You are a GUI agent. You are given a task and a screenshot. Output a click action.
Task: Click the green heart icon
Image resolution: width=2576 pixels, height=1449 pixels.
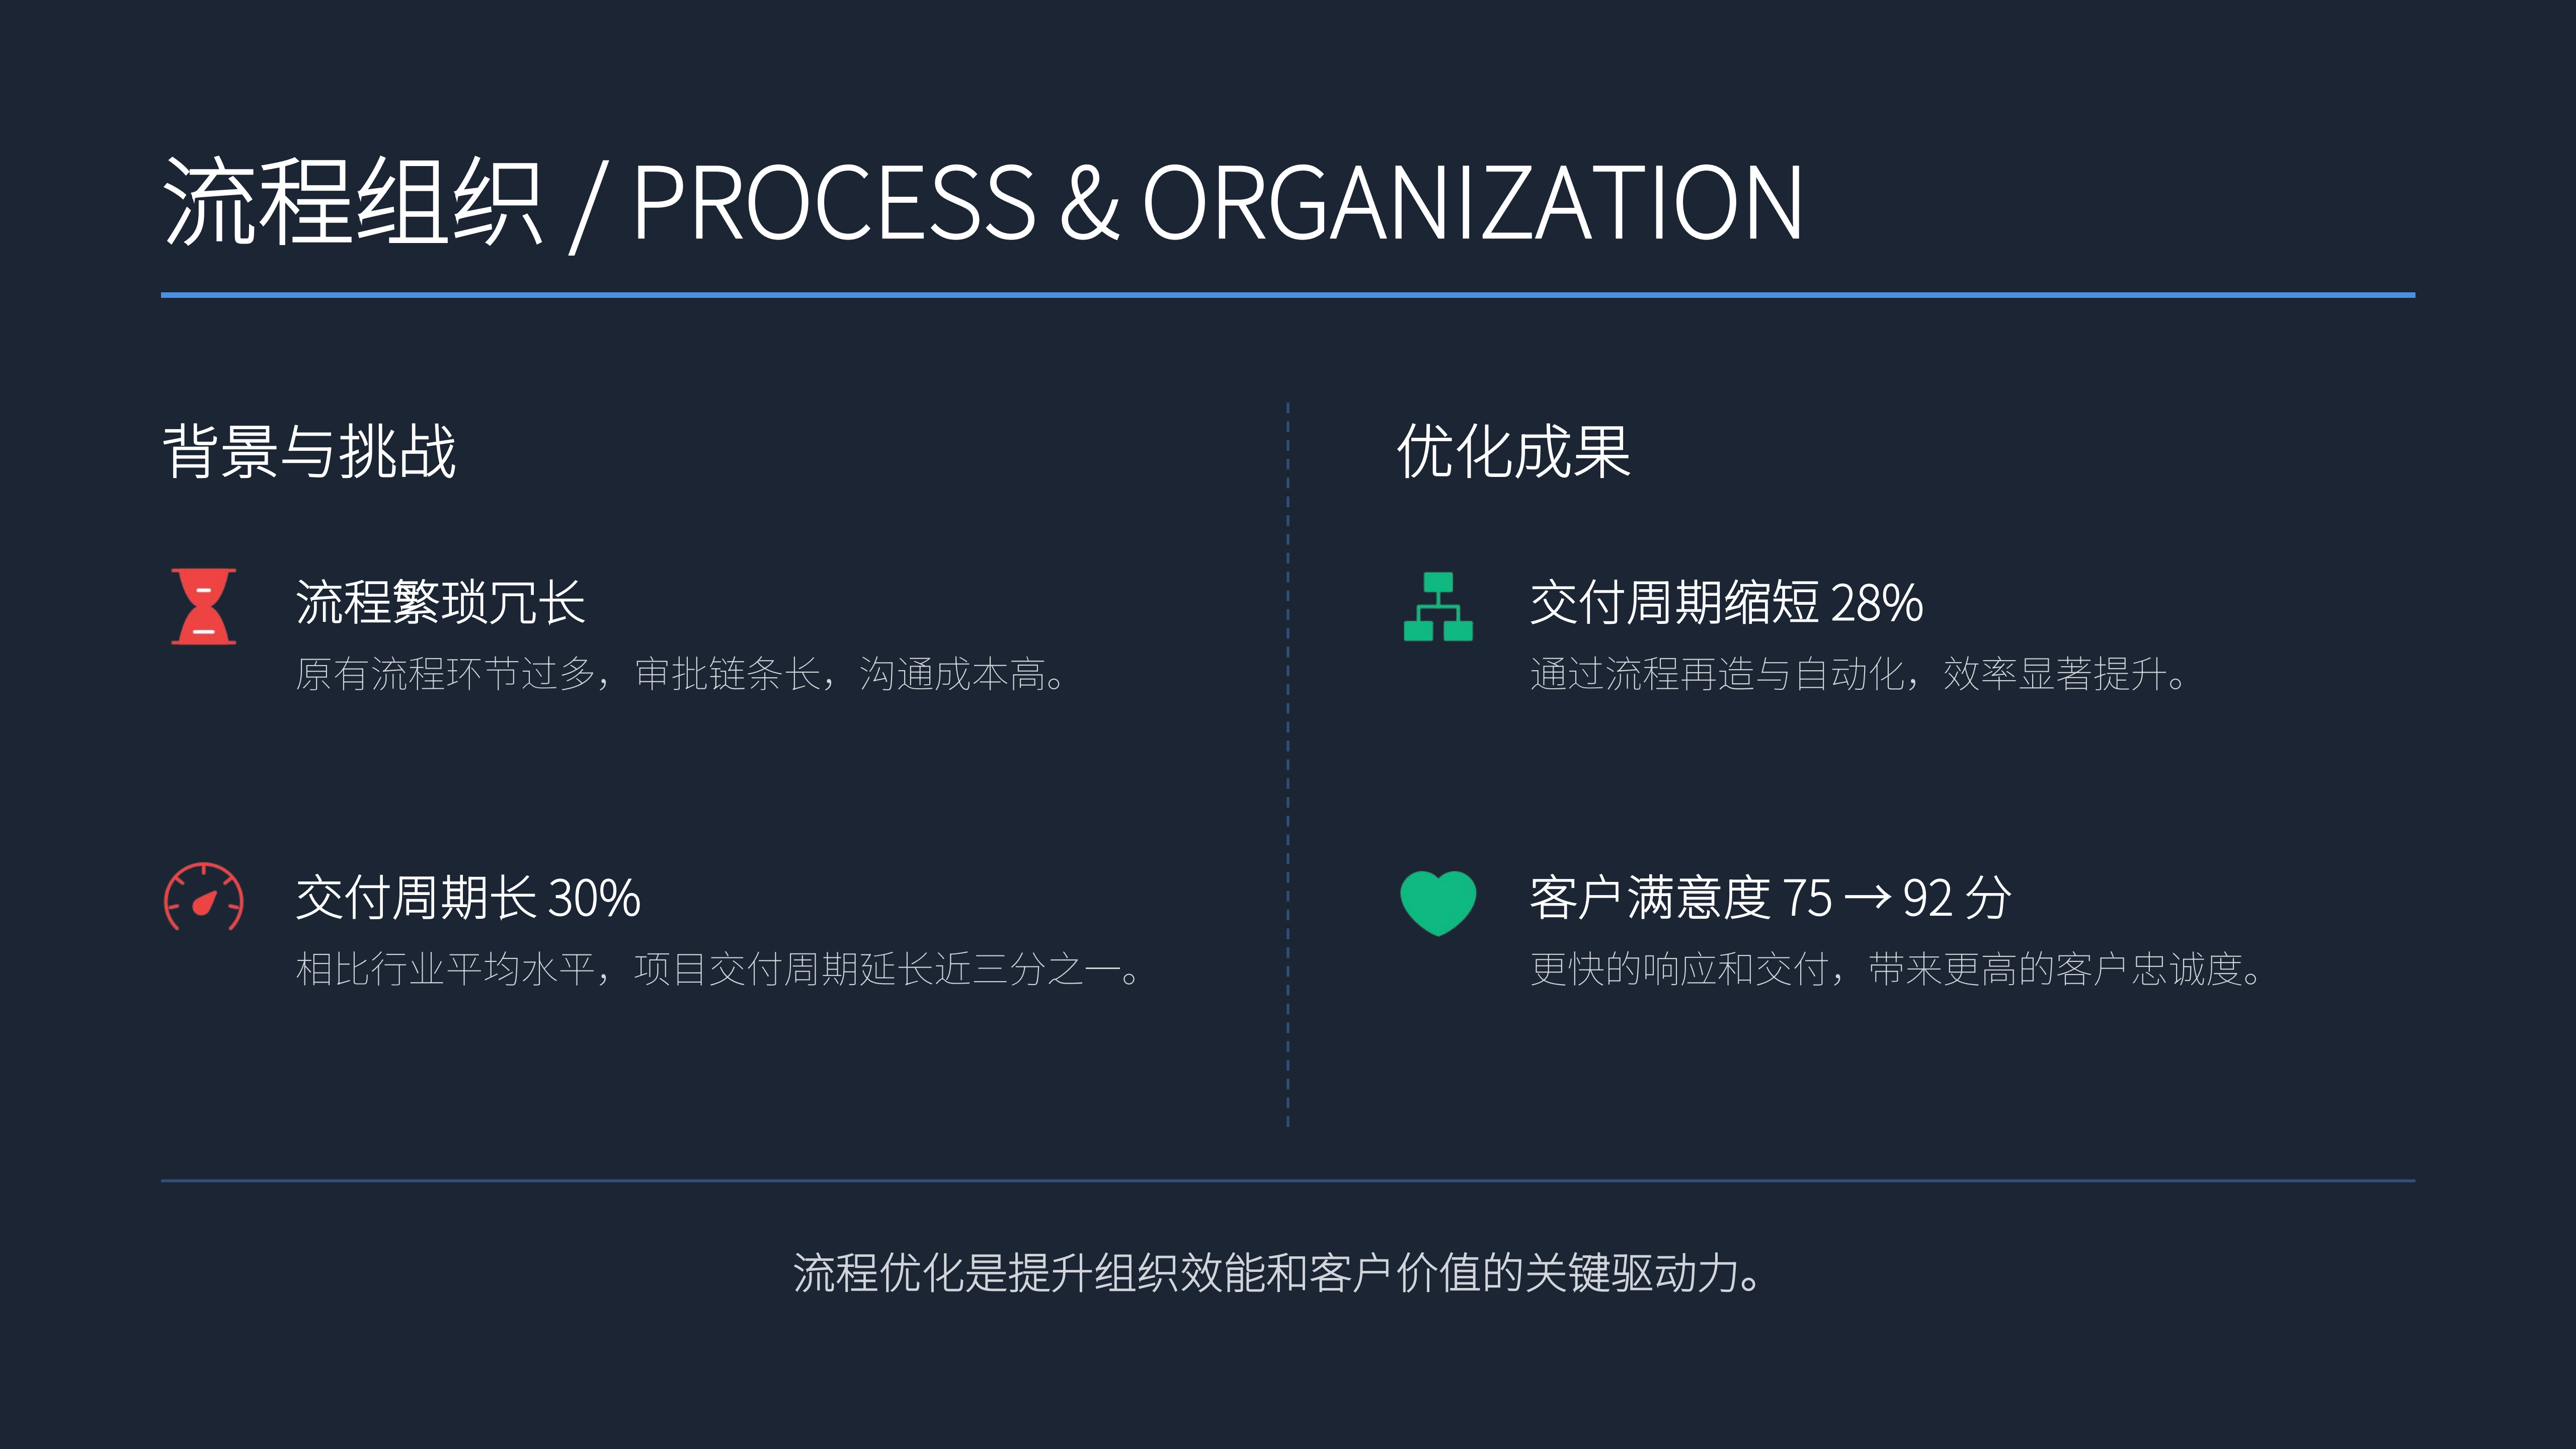pos(1438,901)
